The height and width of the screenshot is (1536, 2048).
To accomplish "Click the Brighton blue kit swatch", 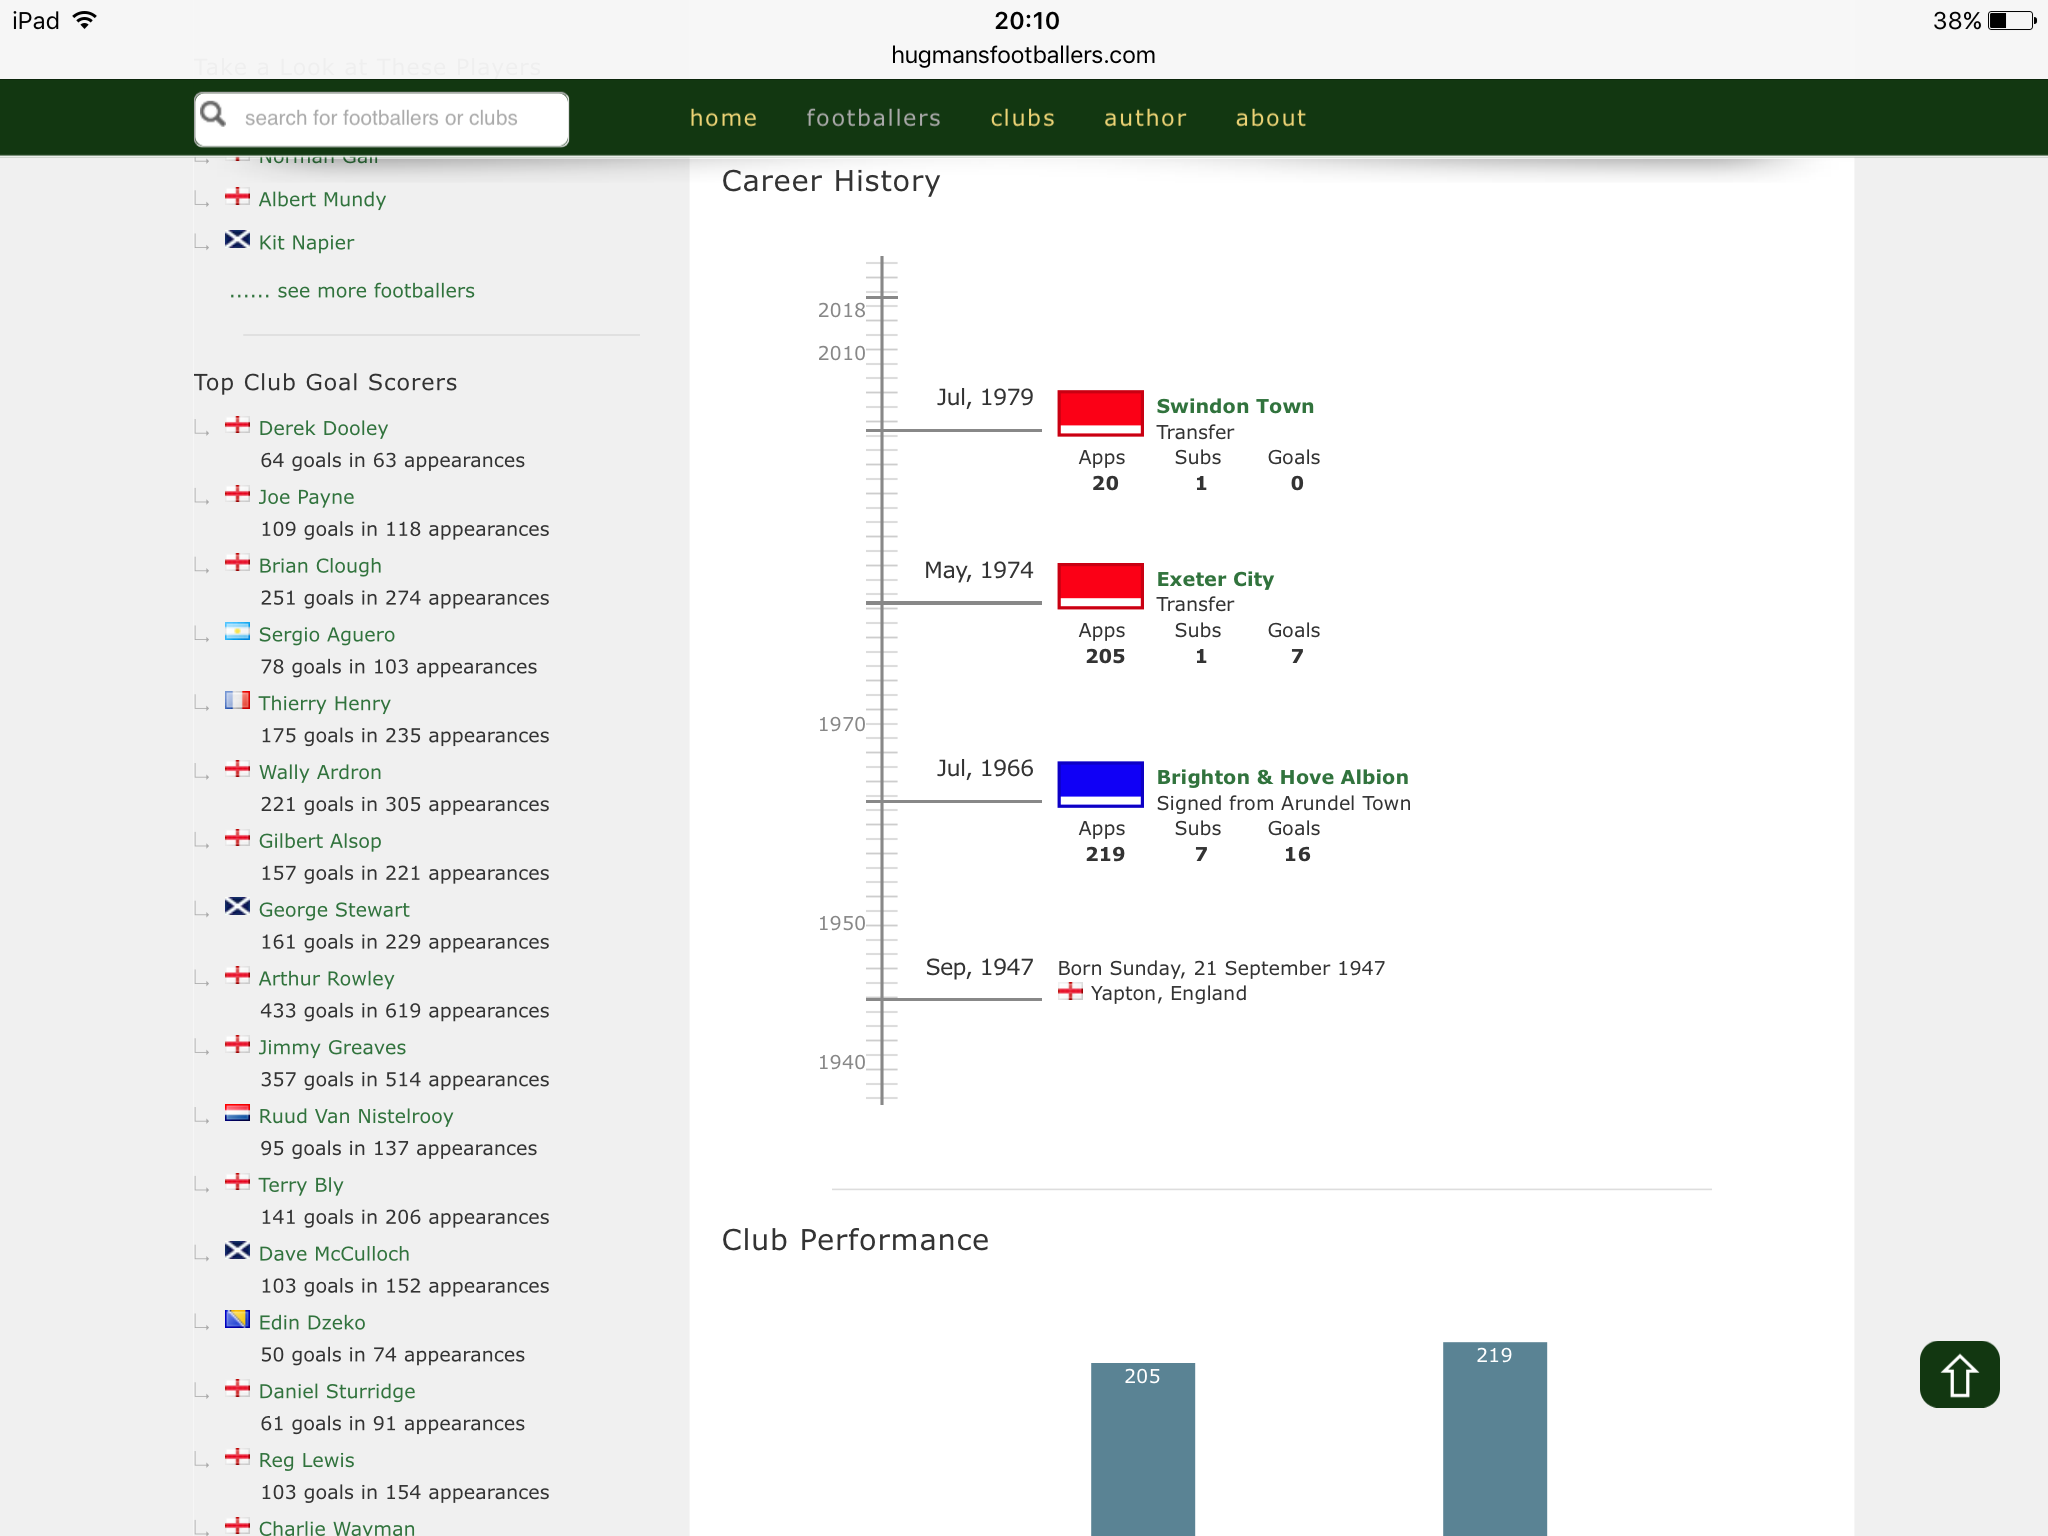I will (x=1100, y=784).
